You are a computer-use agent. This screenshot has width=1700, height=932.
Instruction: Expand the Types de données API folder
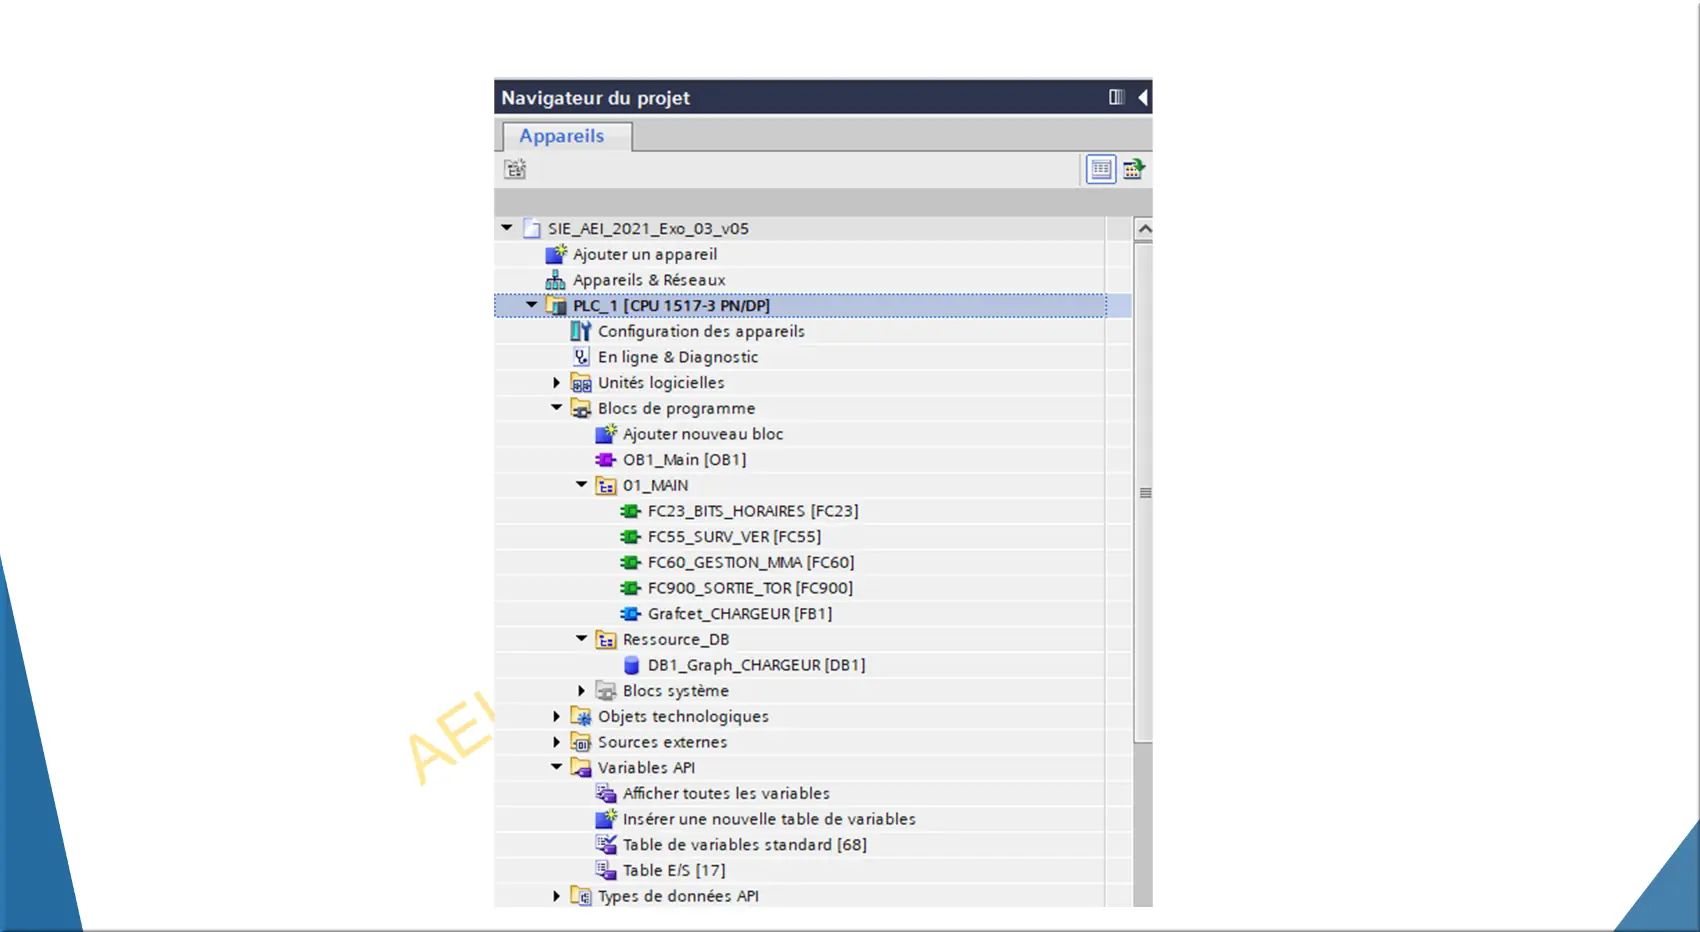[x=557, y=896]
